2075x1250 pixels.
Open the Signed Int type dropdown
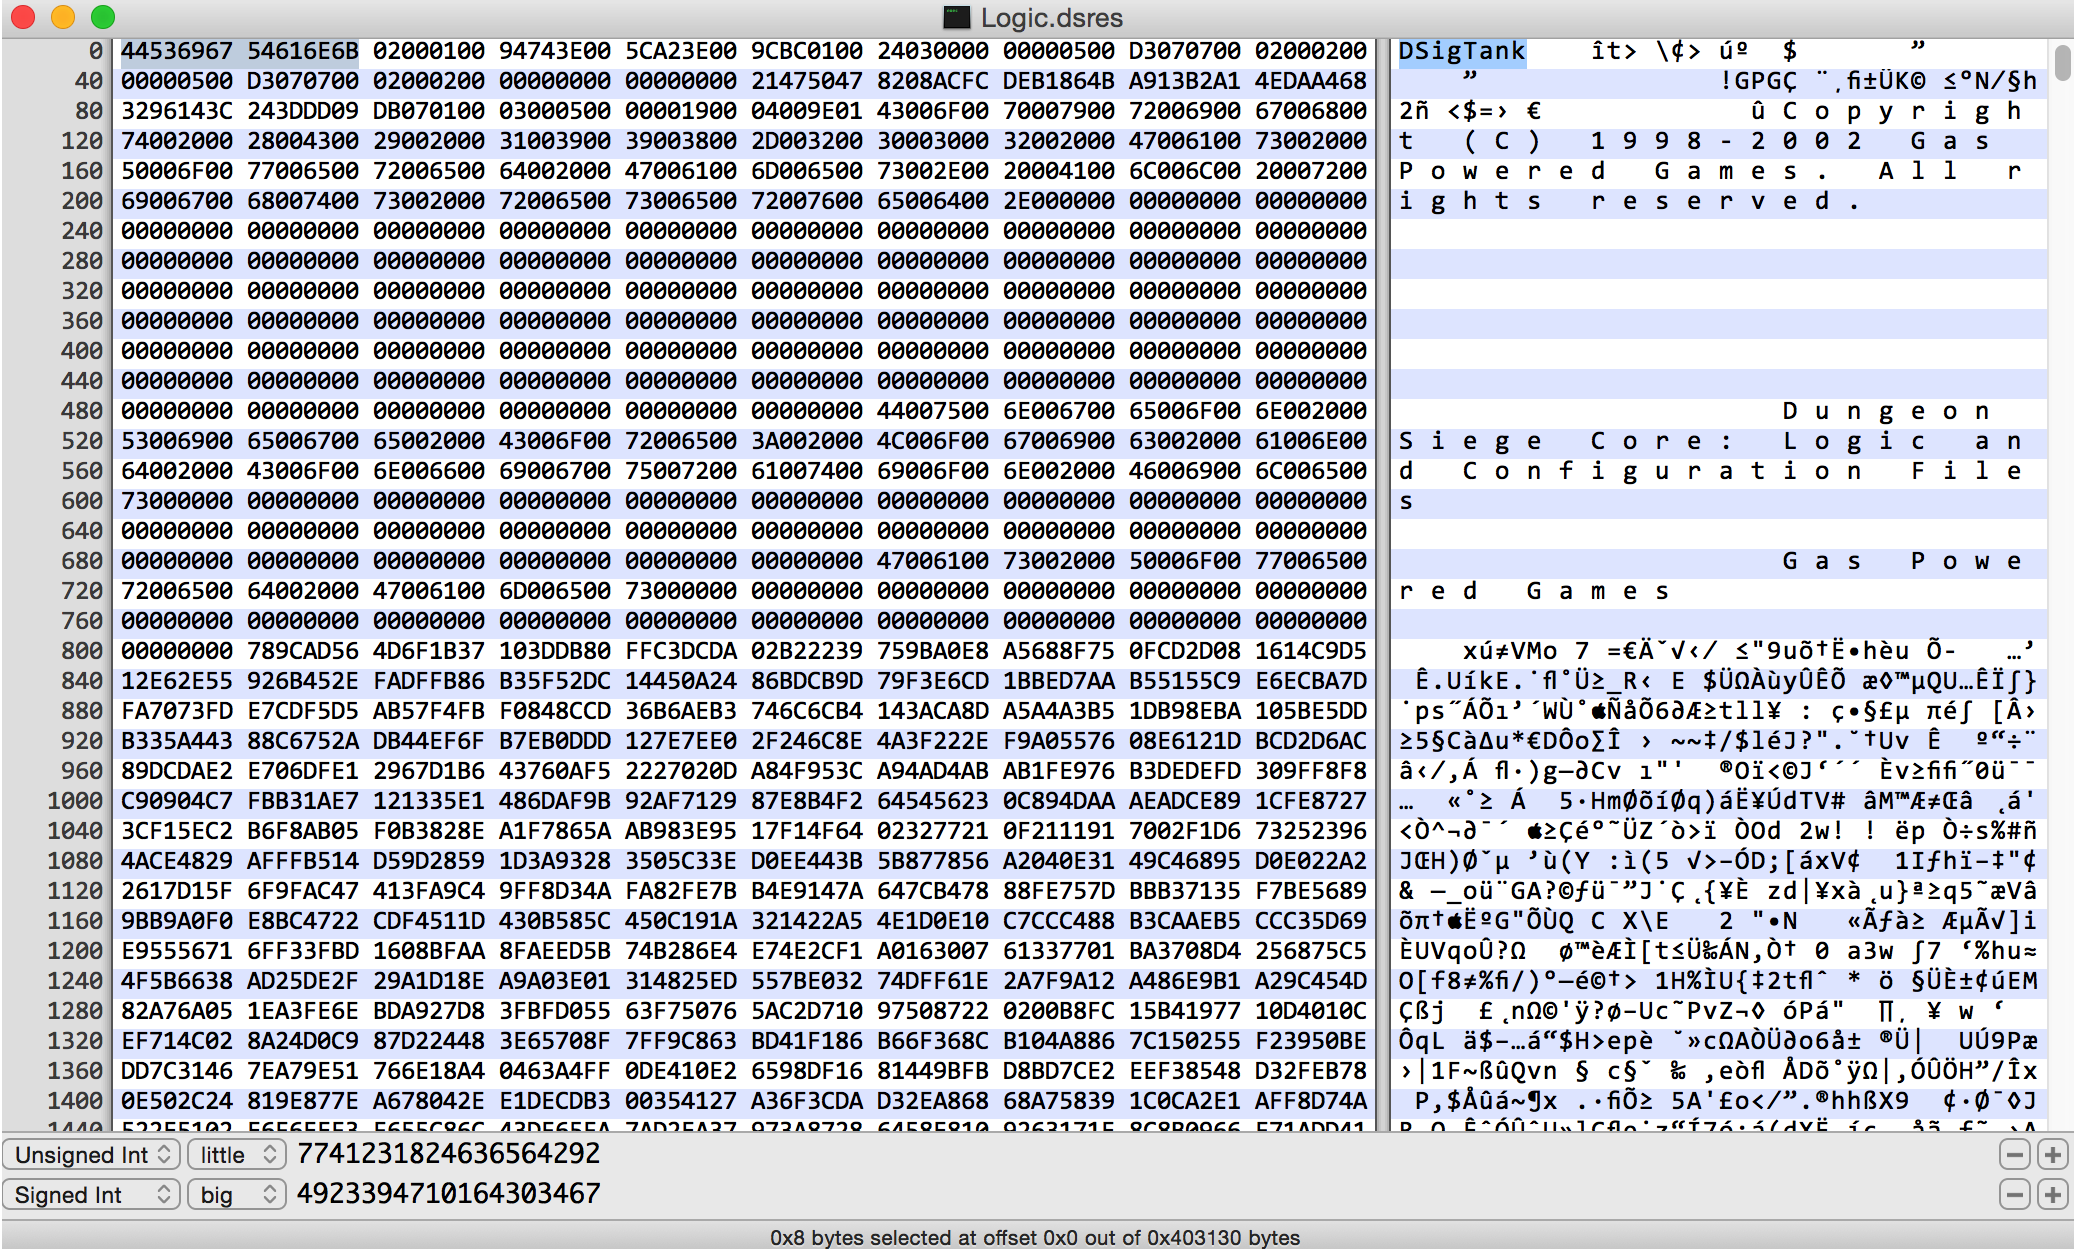(x=92, y=1195)
